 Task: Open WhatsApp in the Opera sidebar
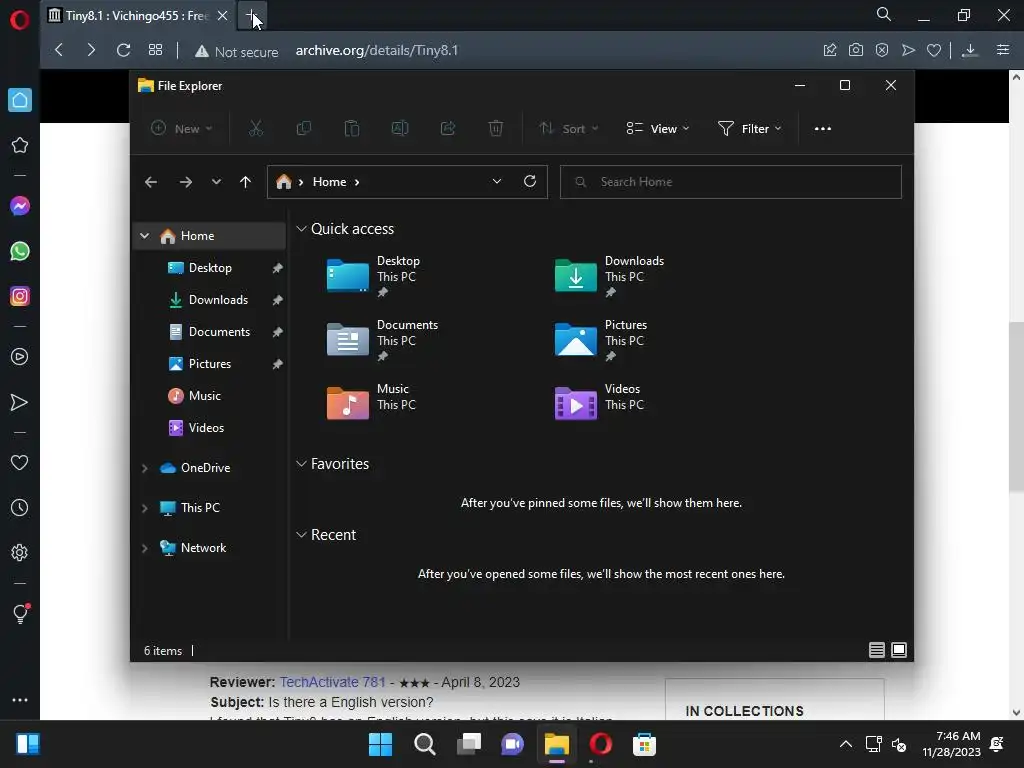[x=20, y=251]
